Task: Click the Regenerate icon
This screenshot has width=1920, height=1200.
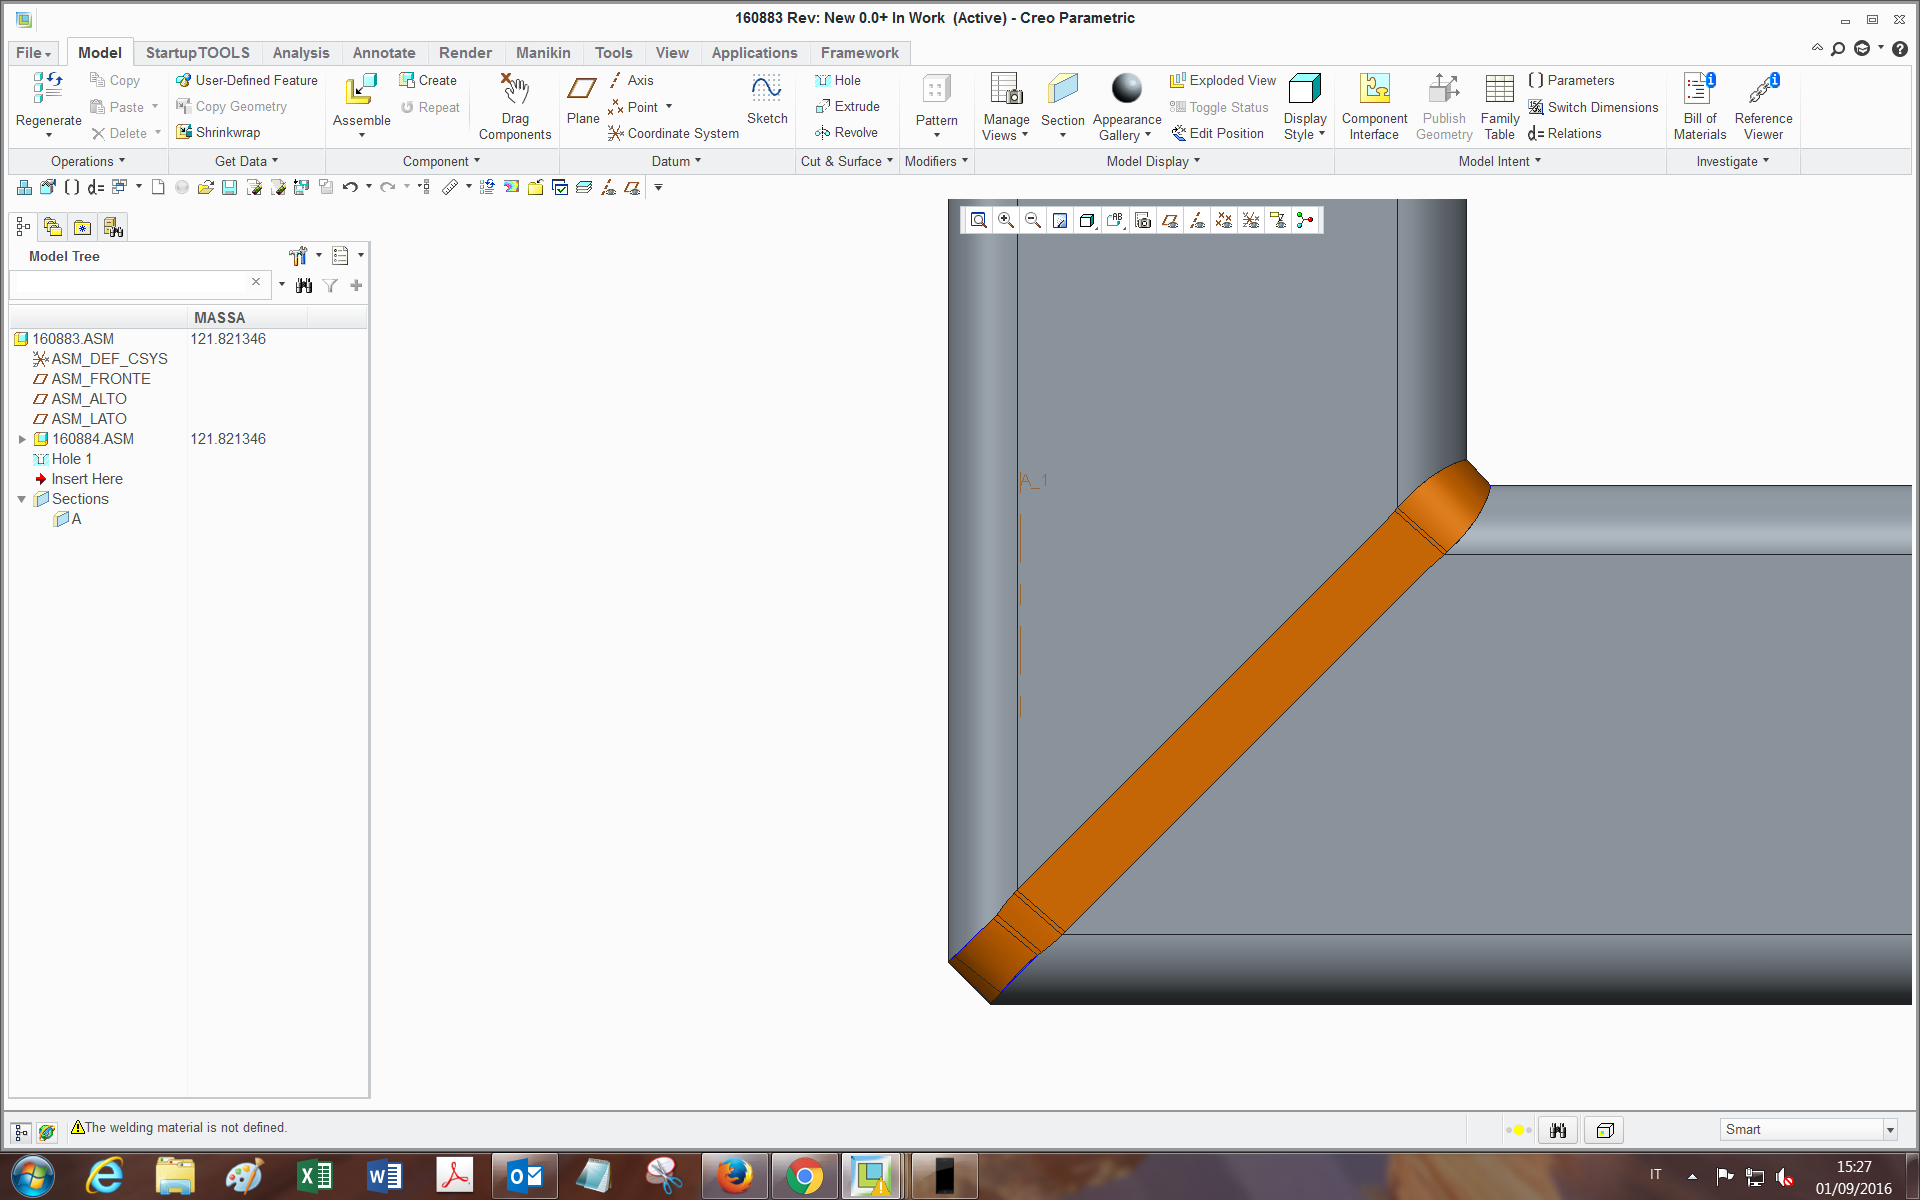Action: pyautogui.click(x=48, y=89)
